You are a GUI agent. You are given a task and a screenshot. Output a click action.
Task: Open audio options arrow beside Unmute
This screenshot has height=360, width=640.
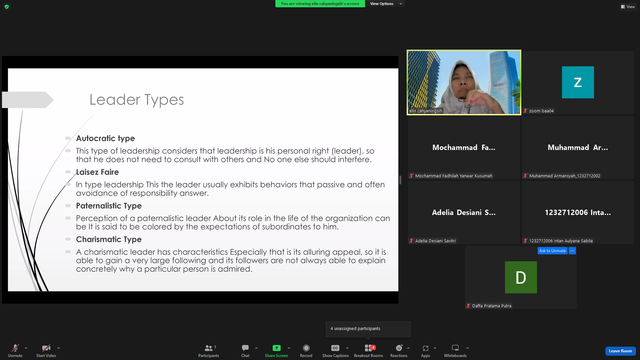[26, 348]
